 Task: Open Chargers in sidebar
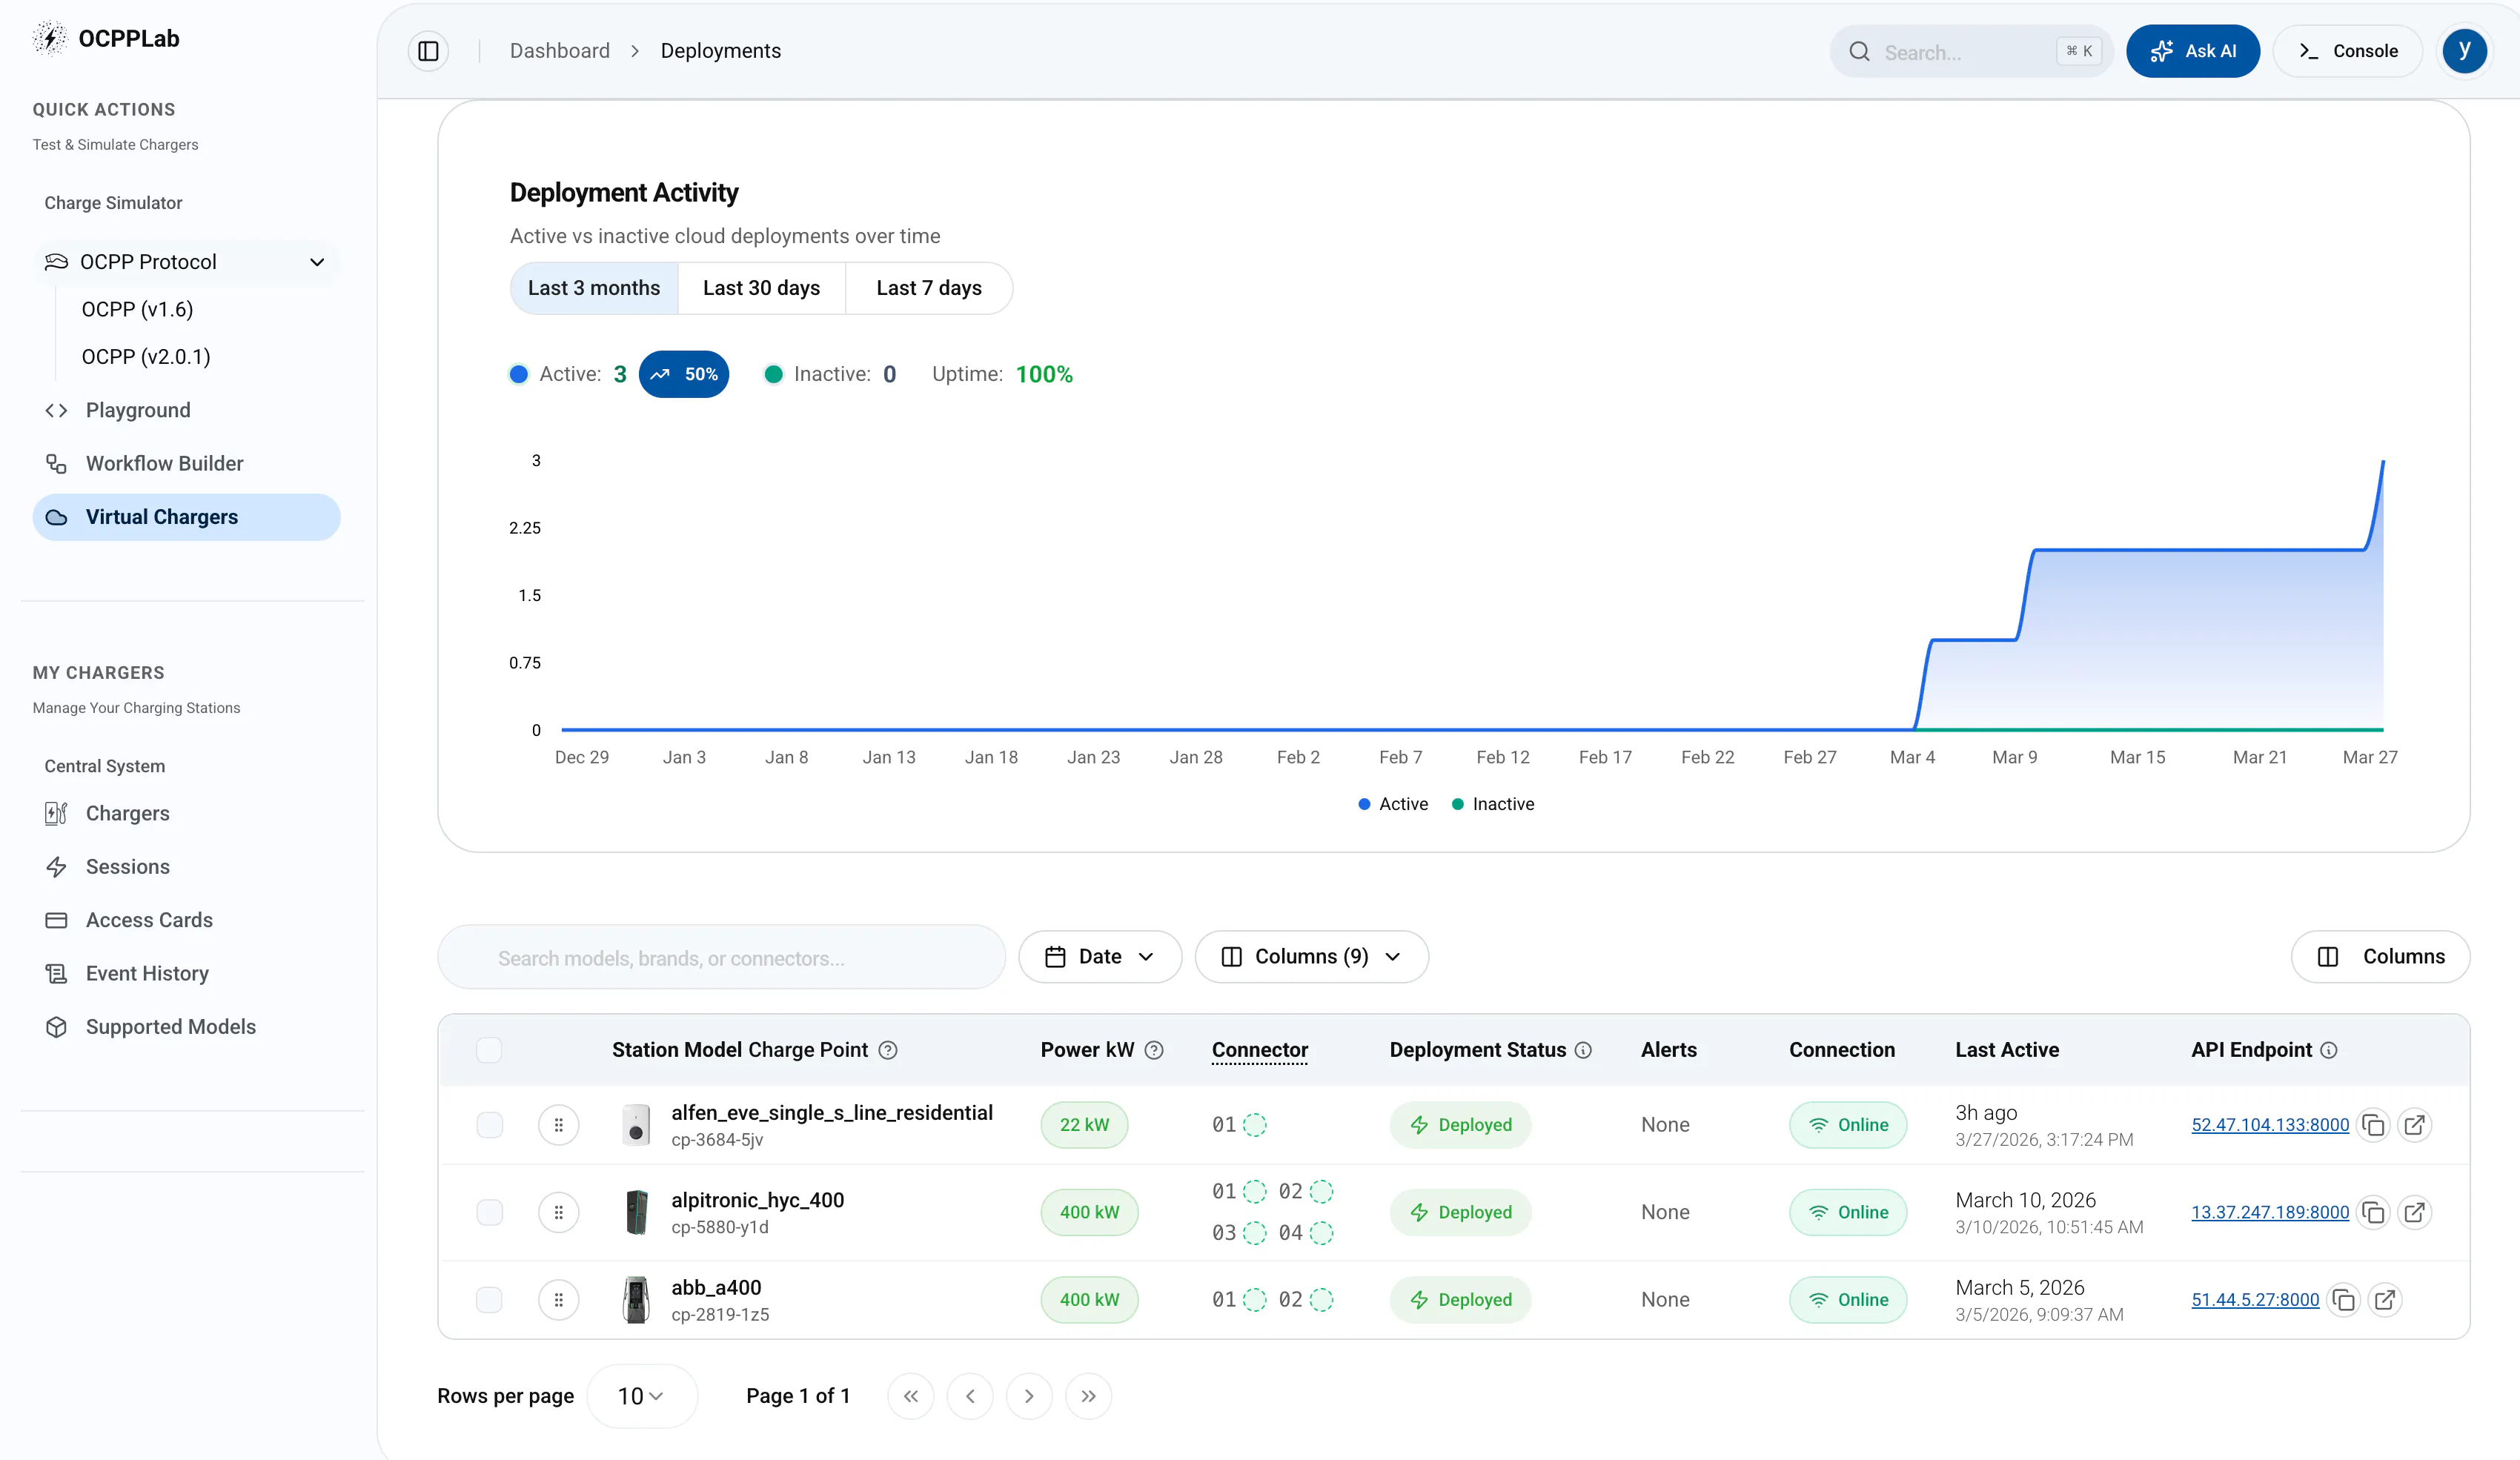[186, 814]
